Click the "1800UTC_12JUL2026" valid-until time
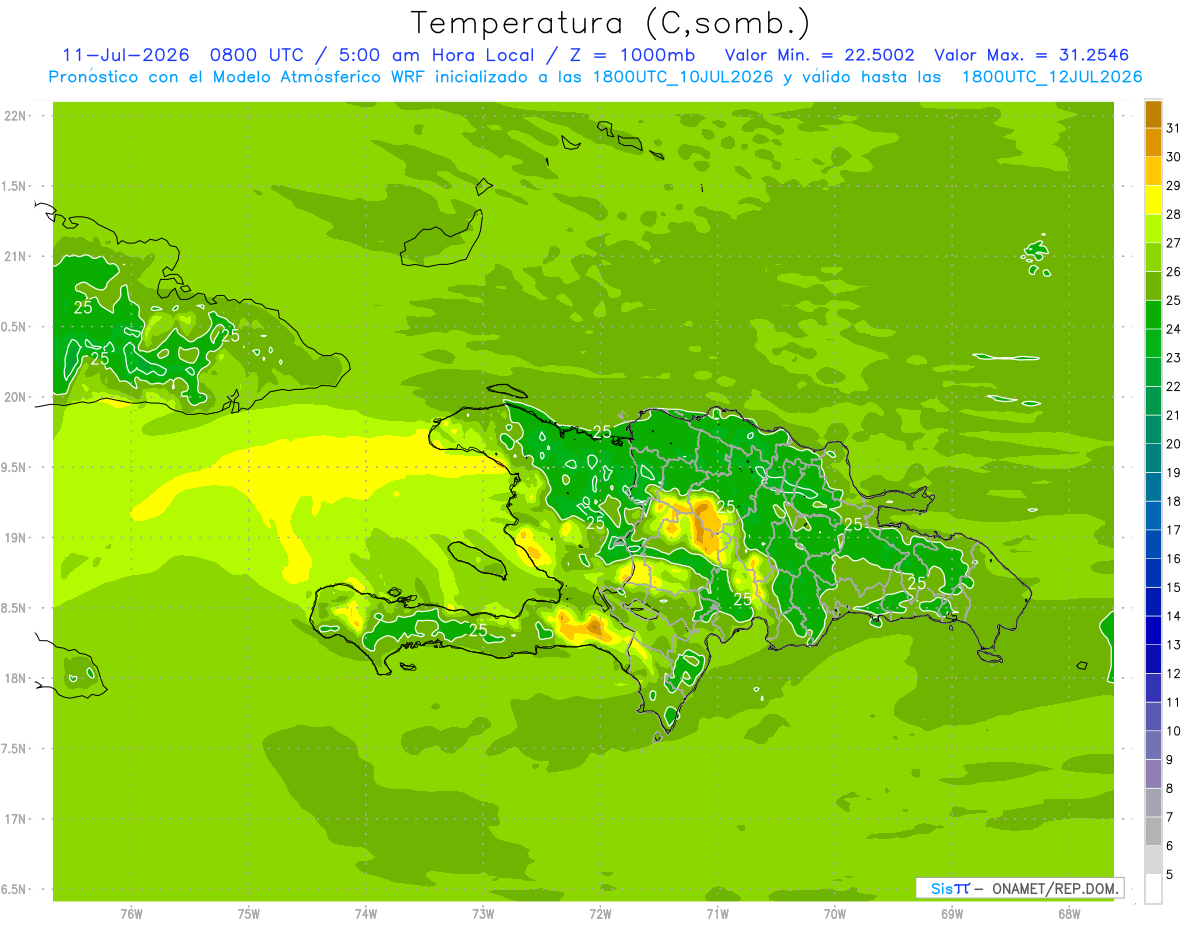Viewport: 1200px width, 927px height. 1051,77
